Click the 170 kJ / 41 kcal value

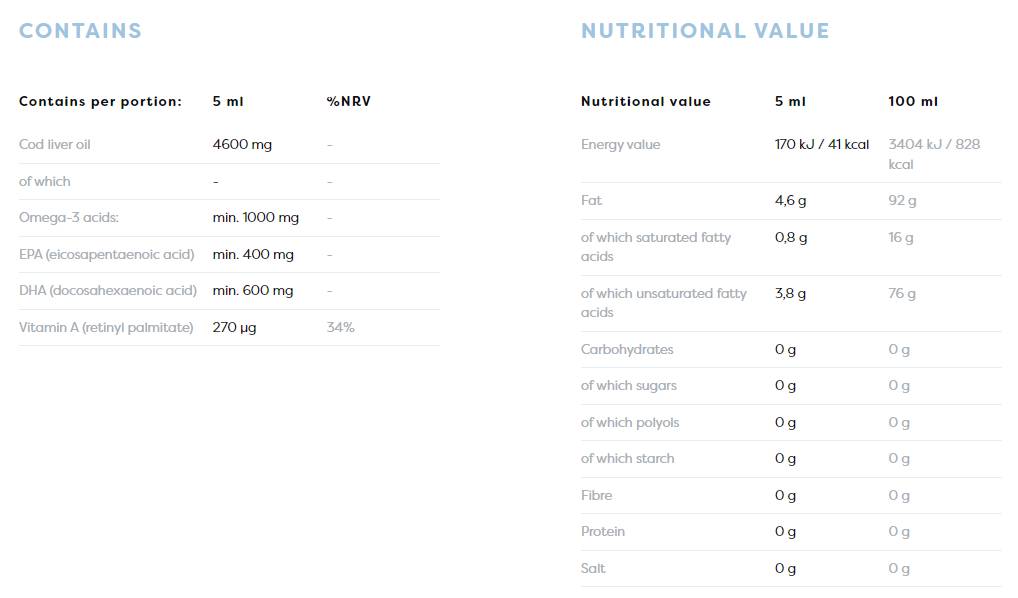tap(822, 145)
